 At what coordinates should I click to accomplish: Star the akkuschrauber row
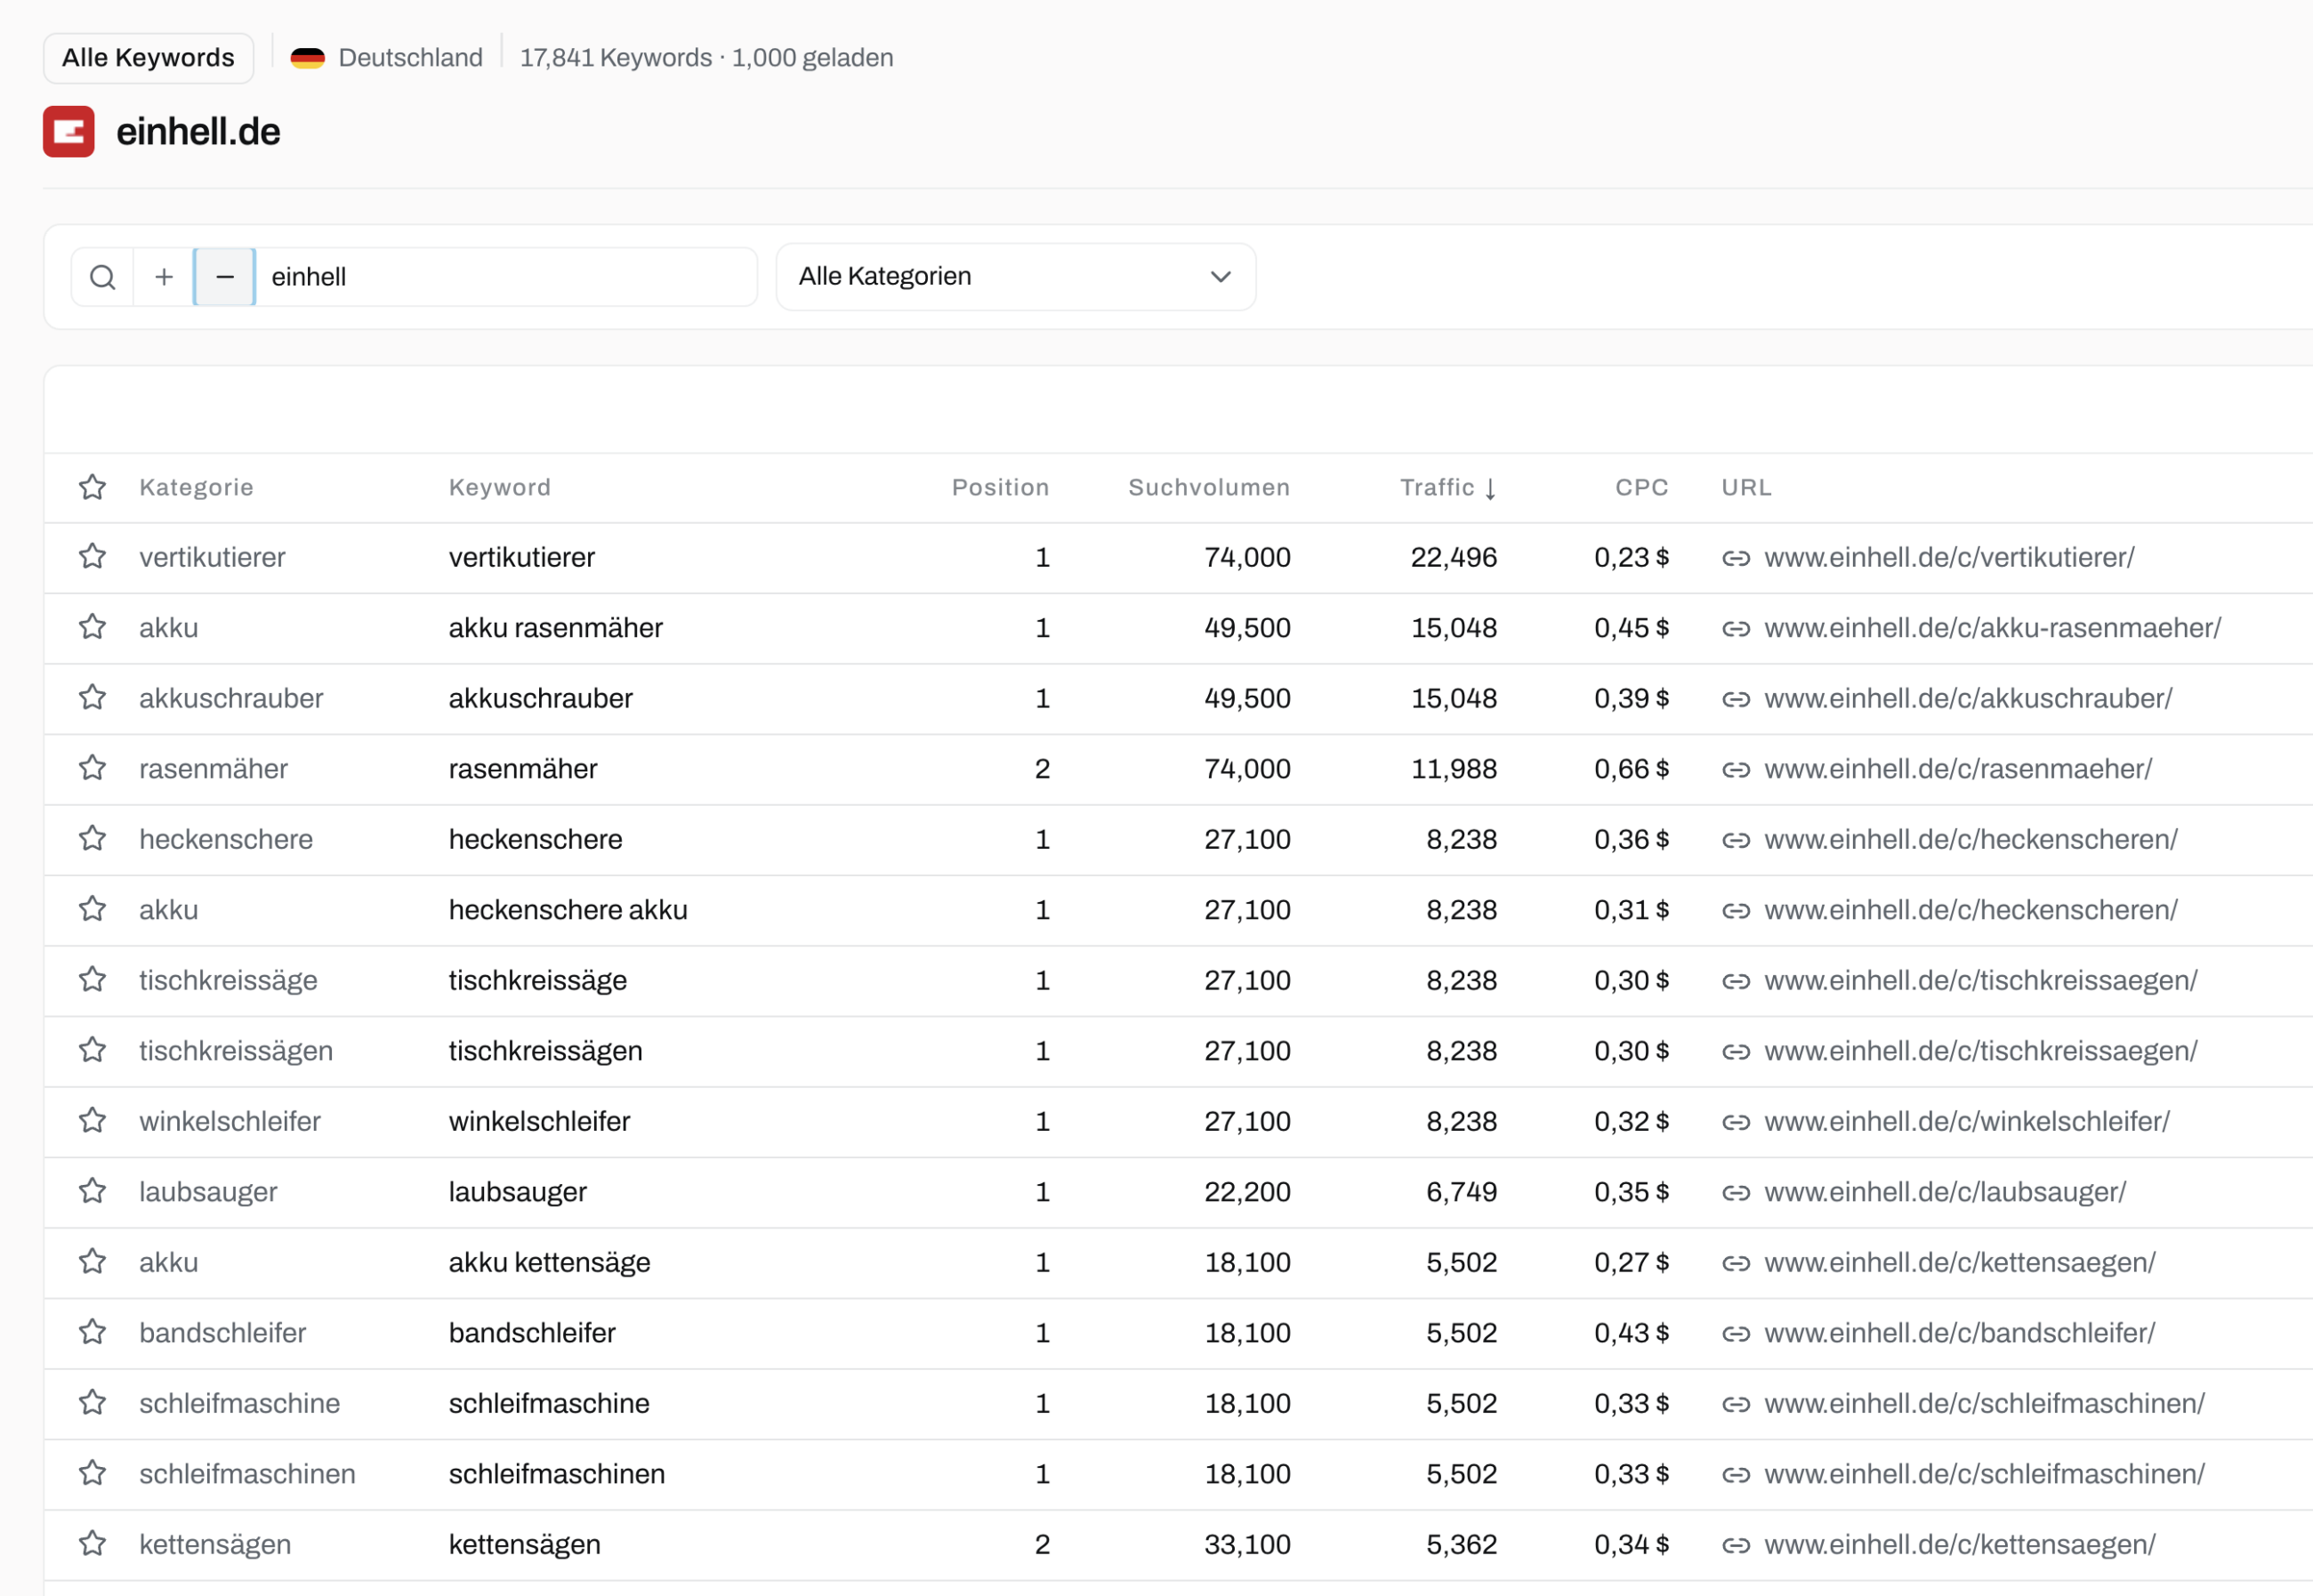pos(93,697)
